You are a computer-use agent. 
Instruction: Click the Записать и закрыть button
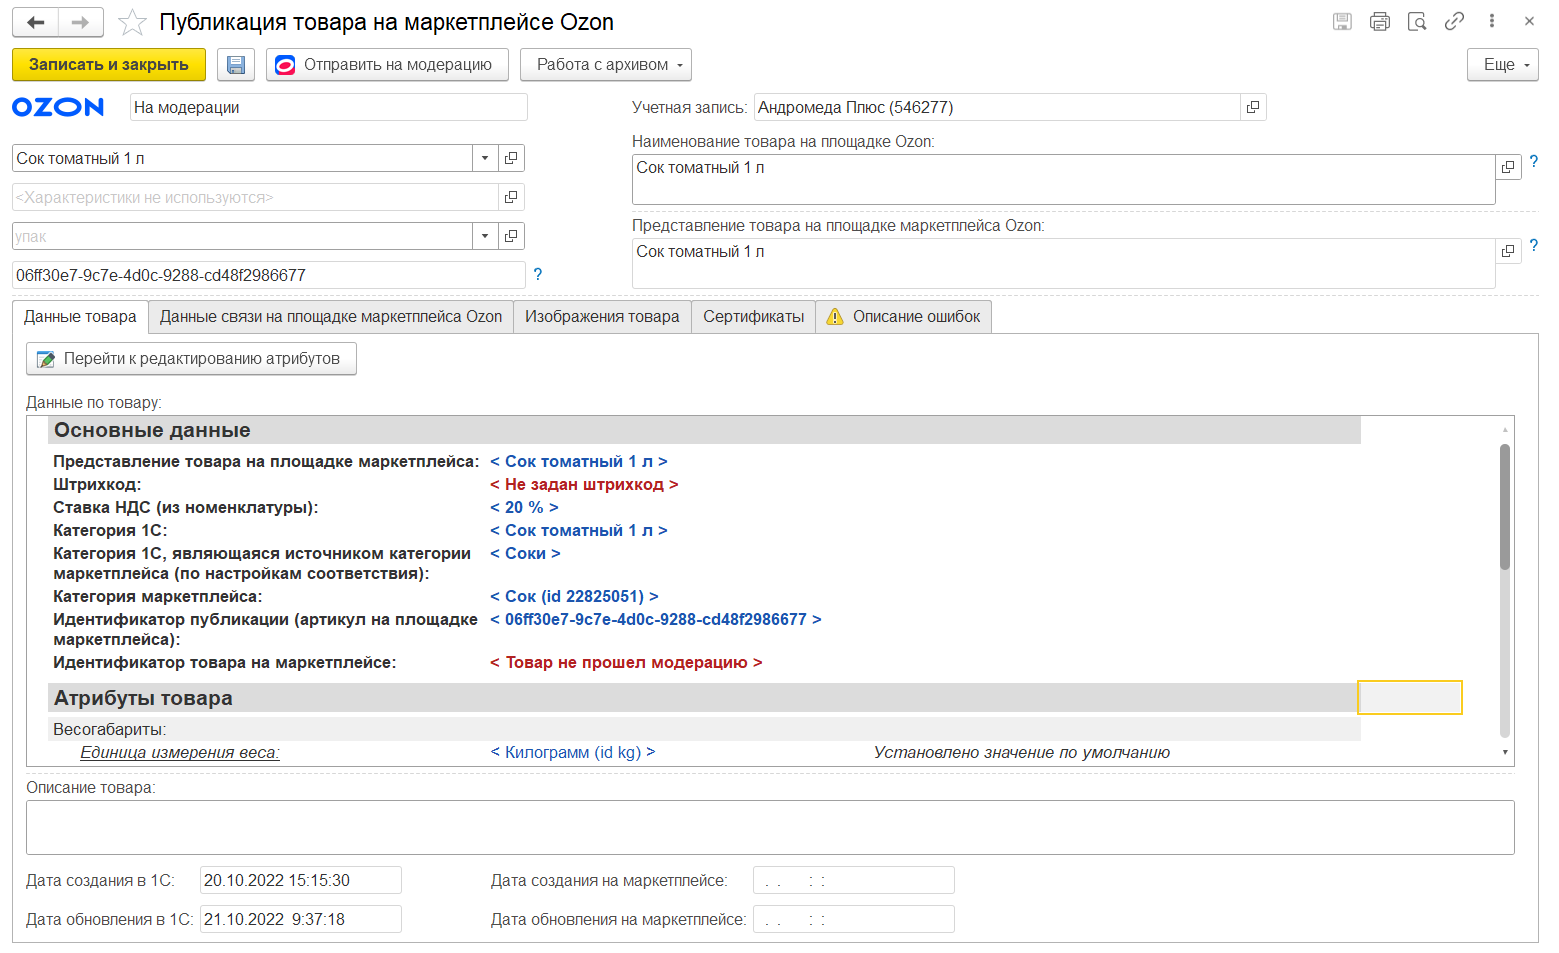pos(109,65)
